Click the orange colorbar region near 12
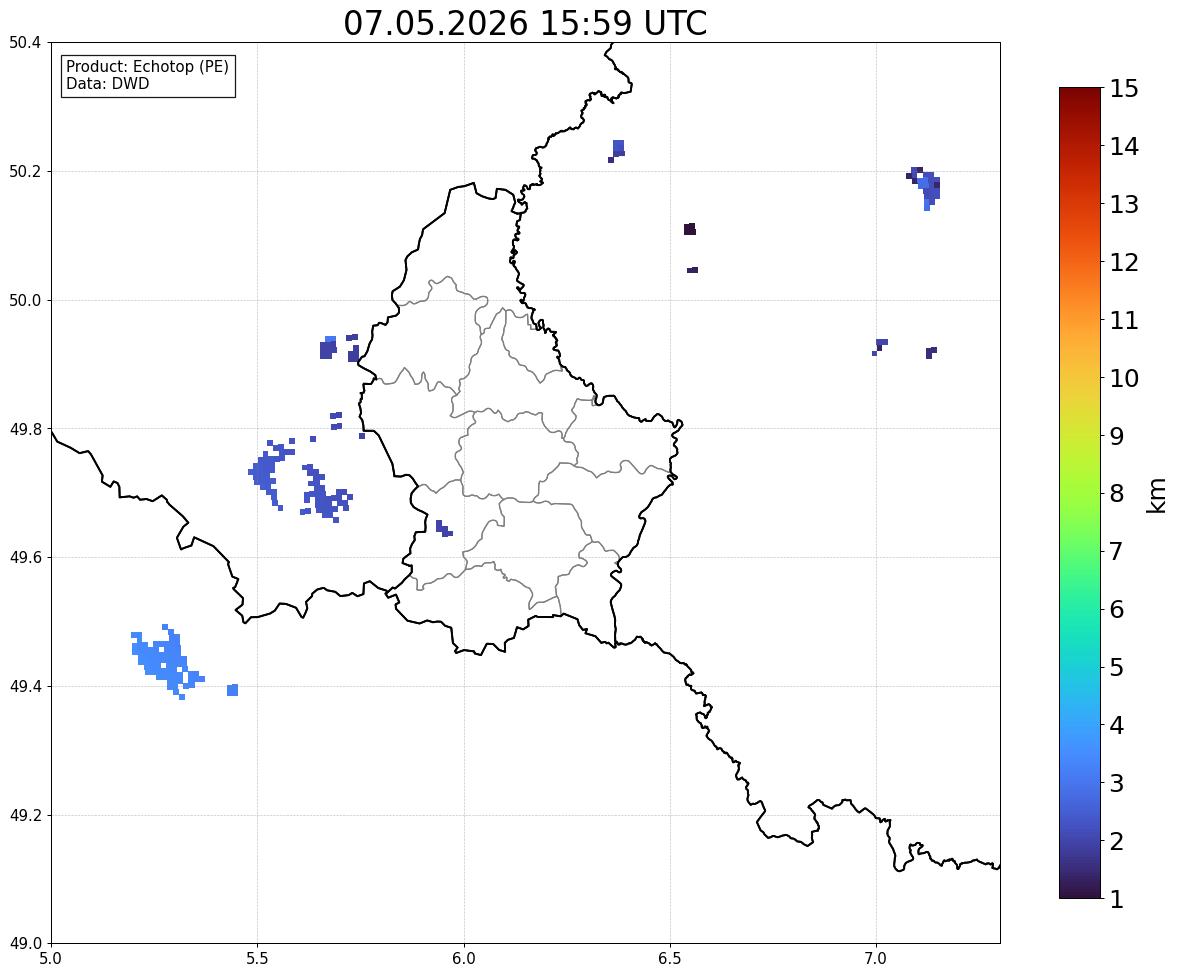The image size is (1178, 976). tap(1080, 261)
